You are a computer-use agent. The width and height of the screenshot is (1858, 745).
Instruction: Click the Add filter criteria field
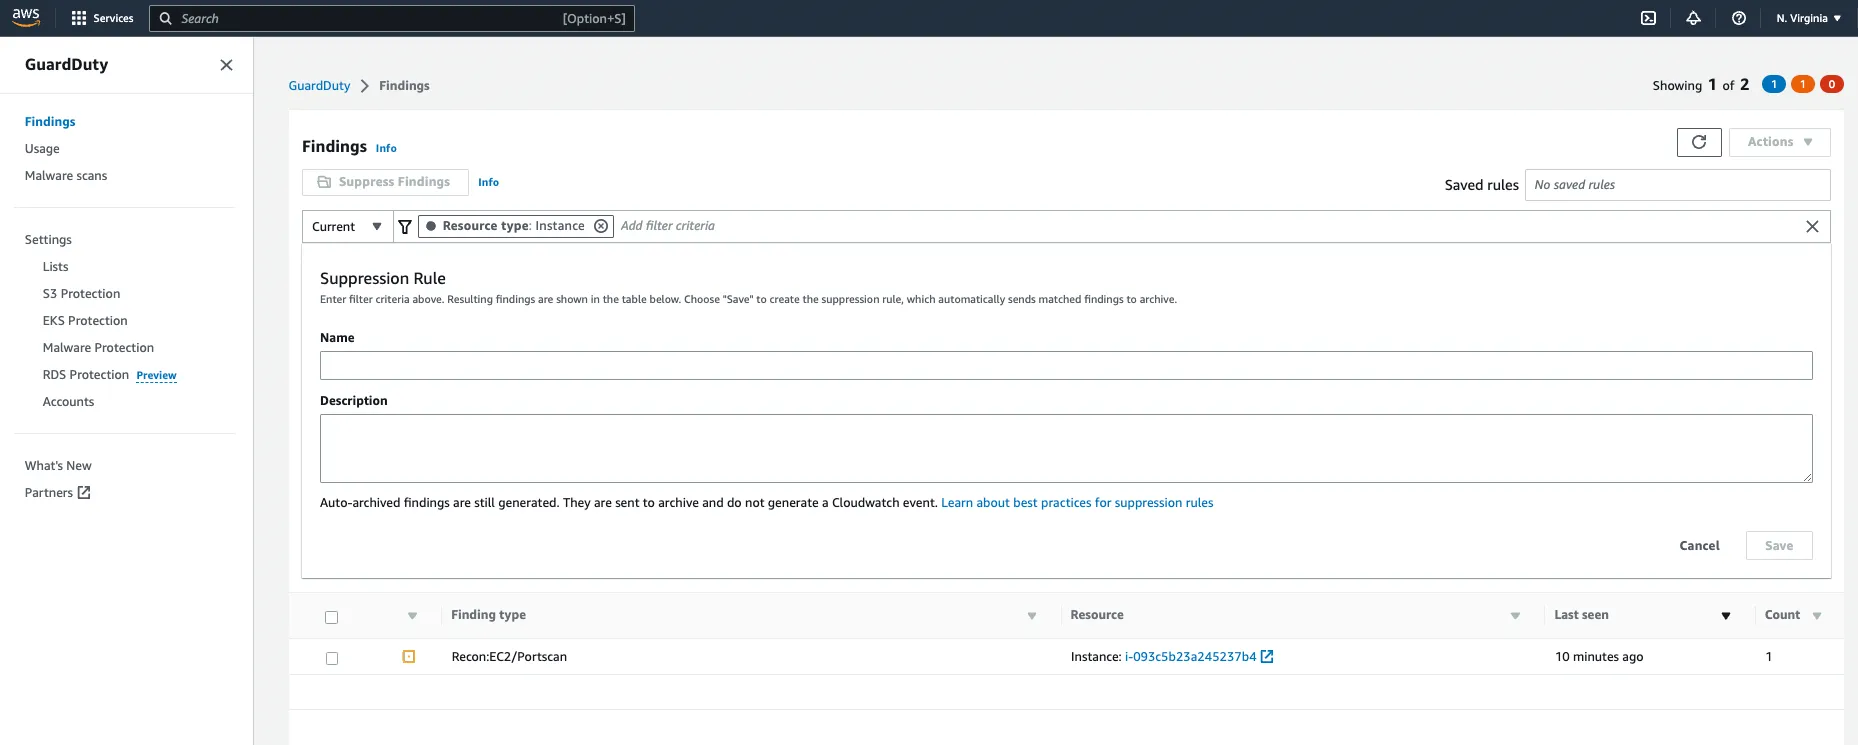pos(667,226)
